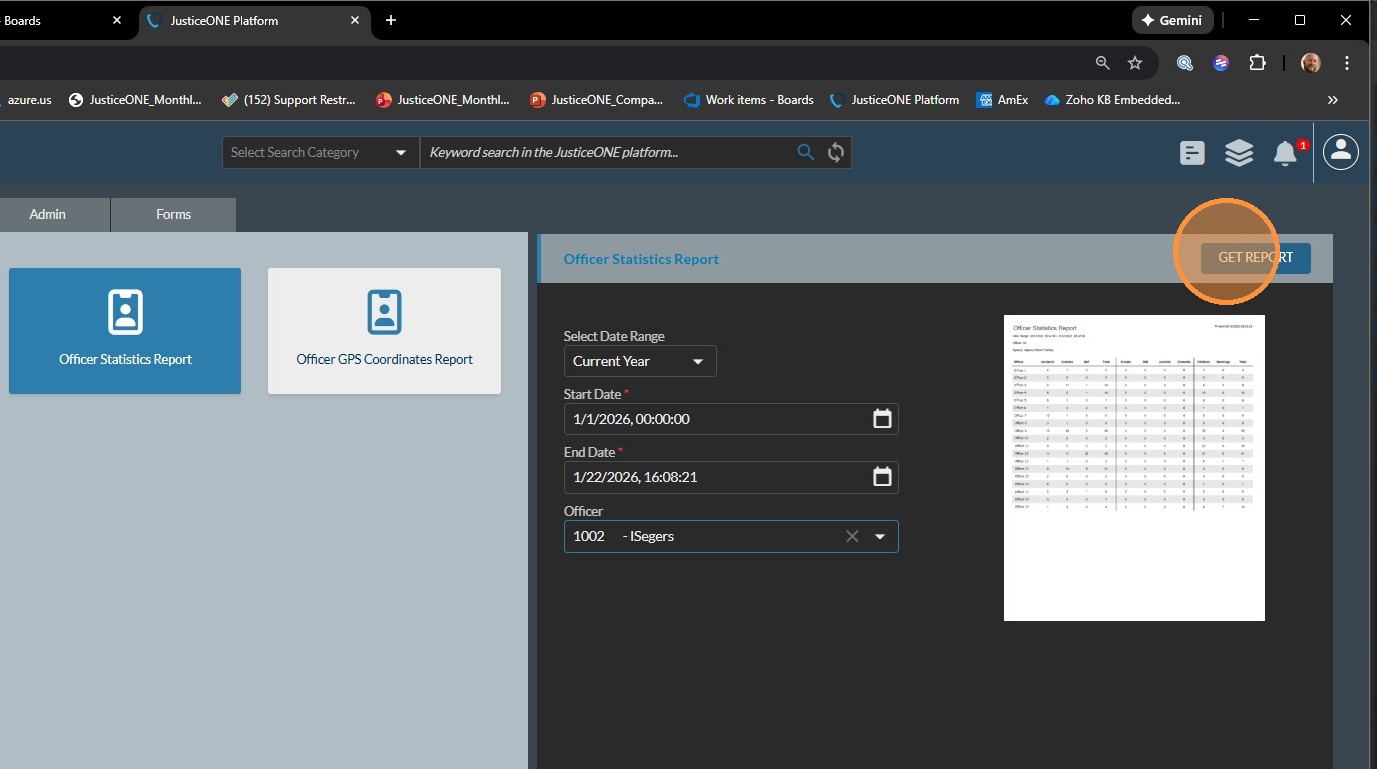The image size is (1377, 769).
Task: Click the GET REPORT button
Action: tap(1255, 258)
